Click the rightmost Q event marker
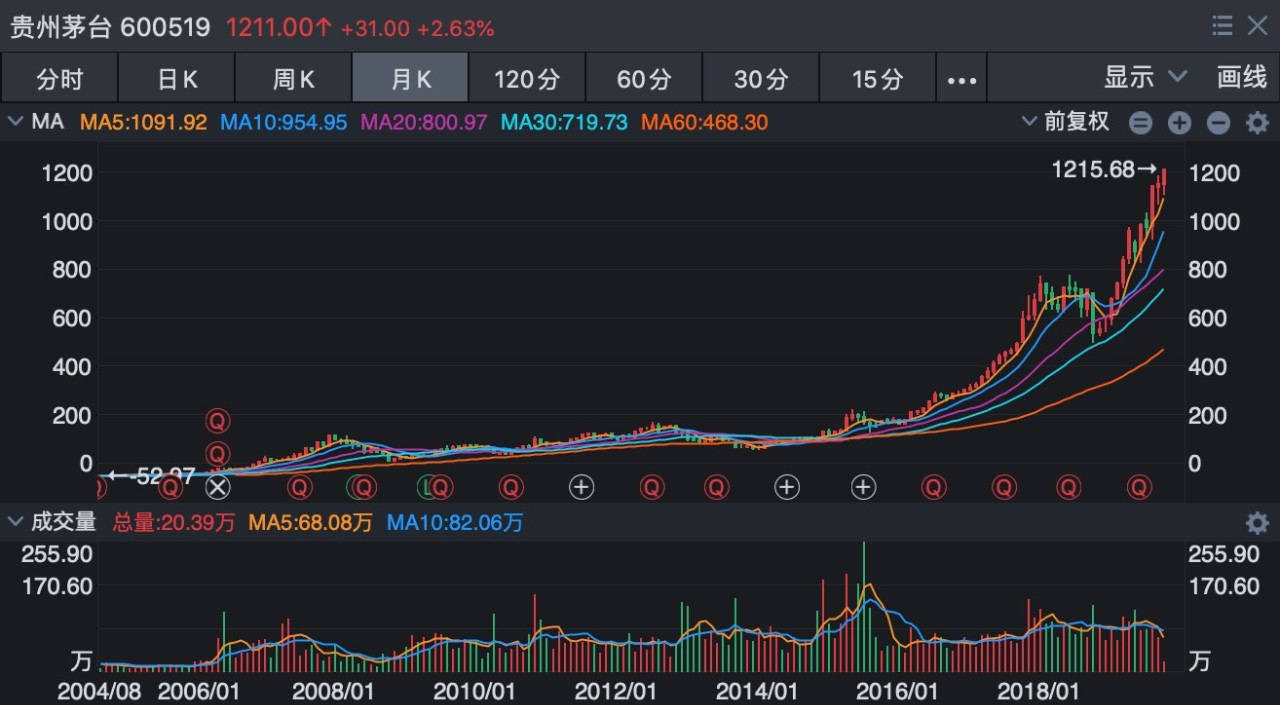1280x705 pixels. (x=1139, y=487)
